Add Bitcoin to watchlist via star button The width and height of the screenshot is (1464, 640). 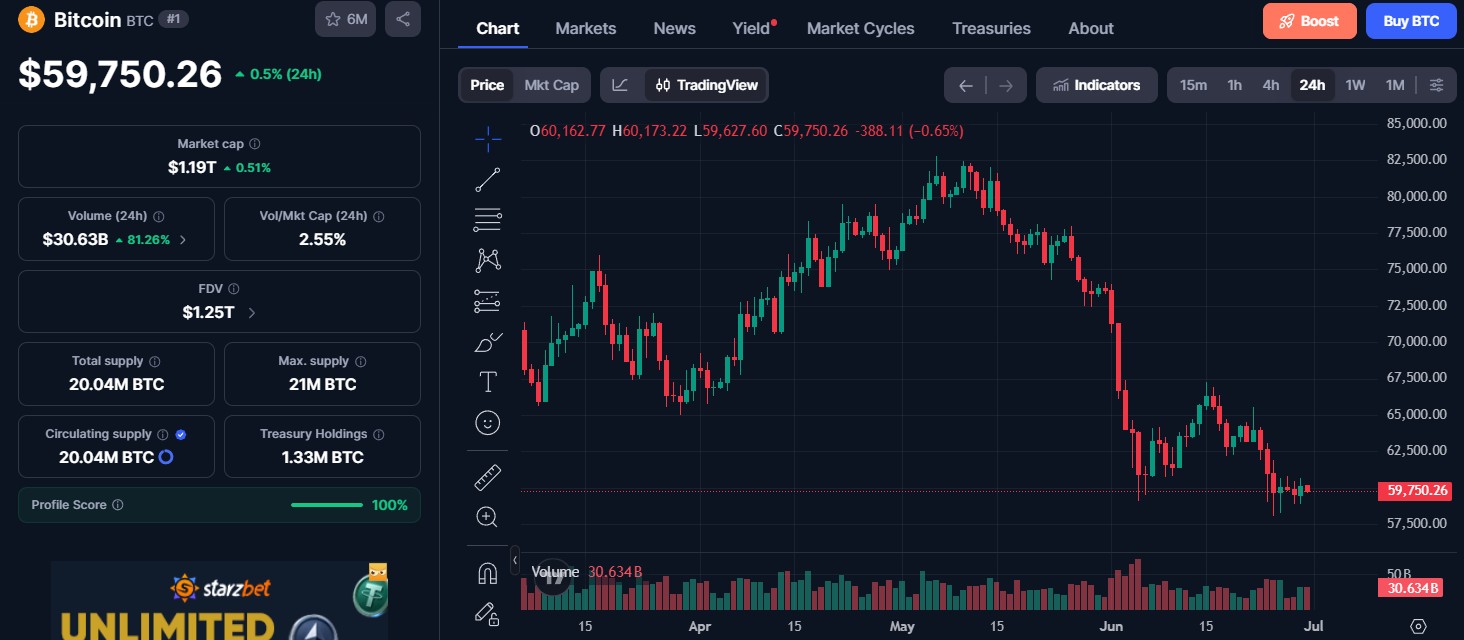346,19
